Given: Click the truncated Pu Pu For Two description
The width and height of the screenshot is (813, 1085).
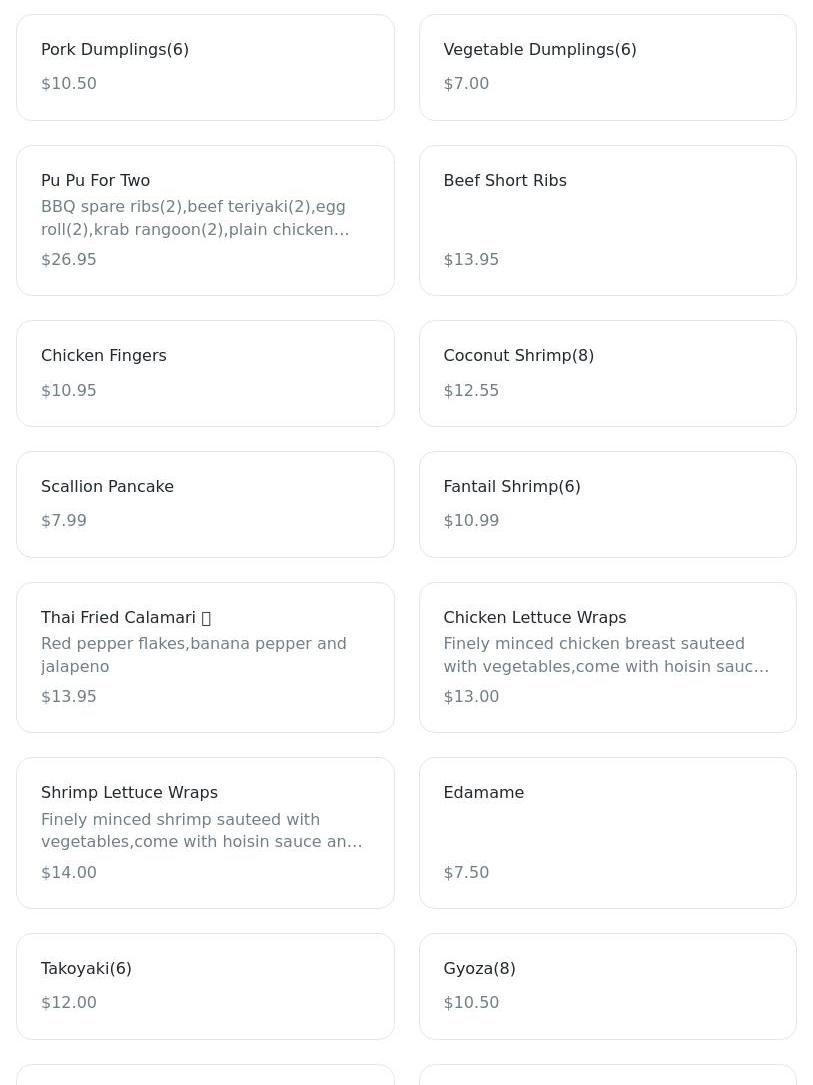Looking at the screenshot, I should point(195,218).
